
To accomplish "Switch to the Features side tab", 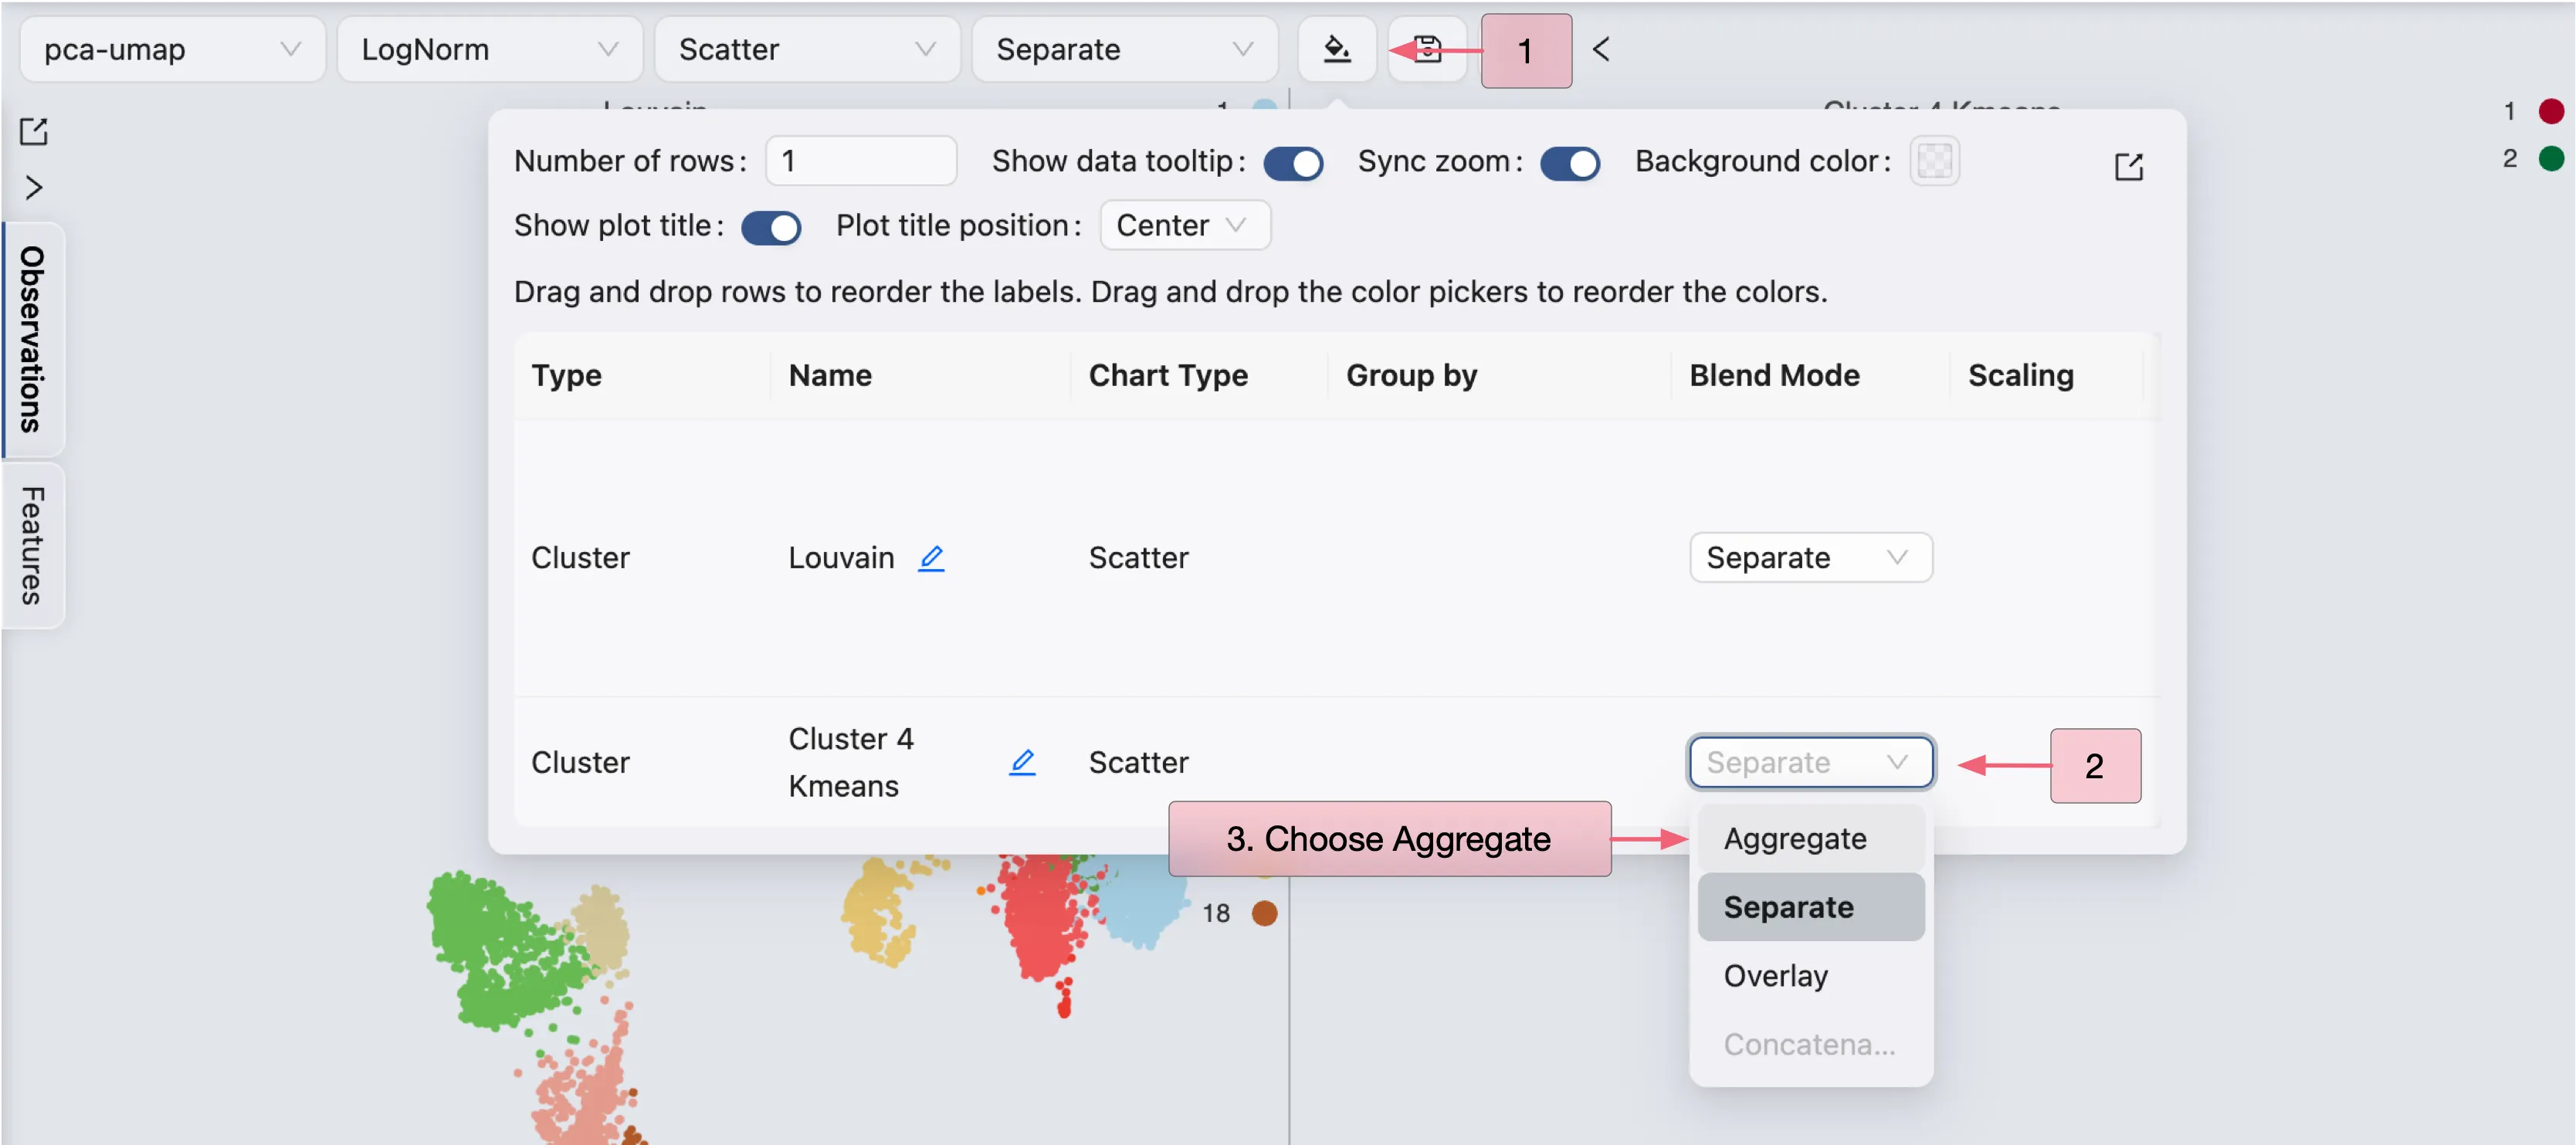I will coord(33,545).
